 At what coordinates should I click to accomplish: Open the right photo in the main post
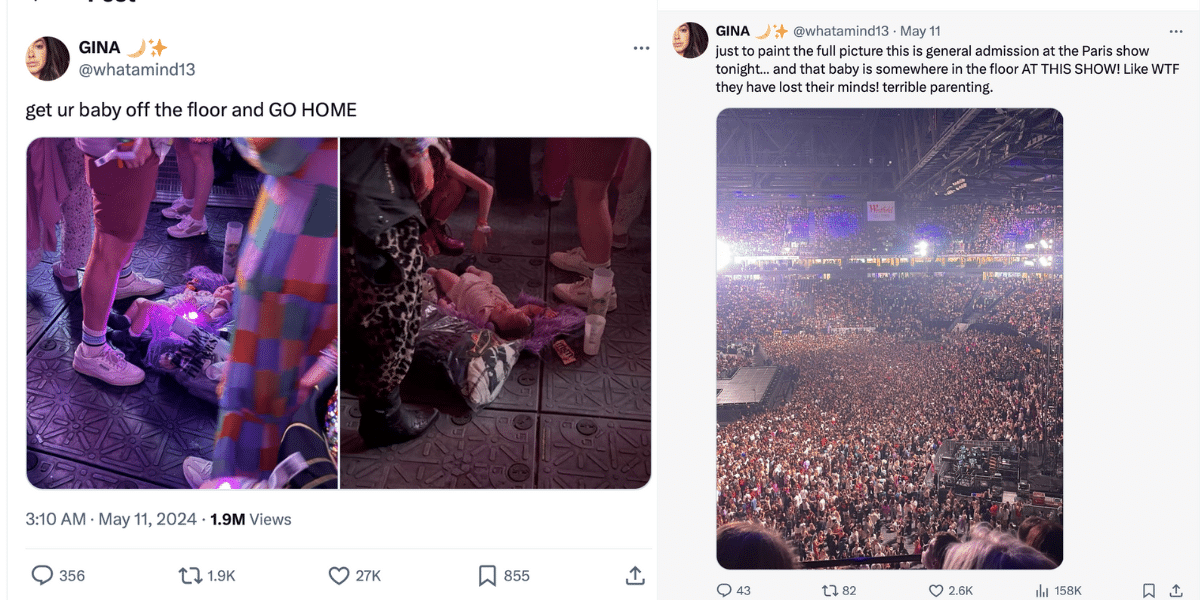[x=496, y=313]
